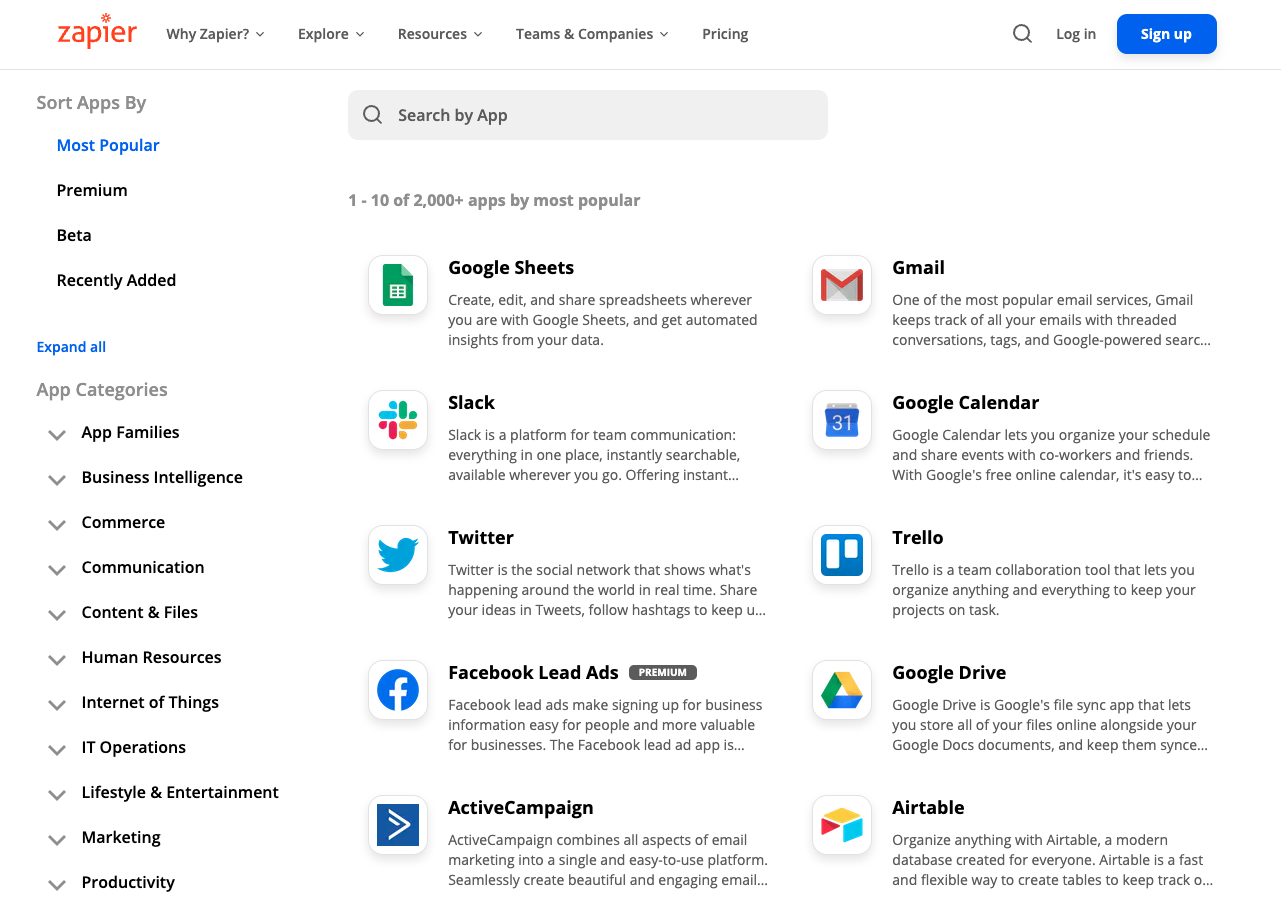Select the Human Resources category label
This screenshot has width=1281, height=913.
coord(151,657)
